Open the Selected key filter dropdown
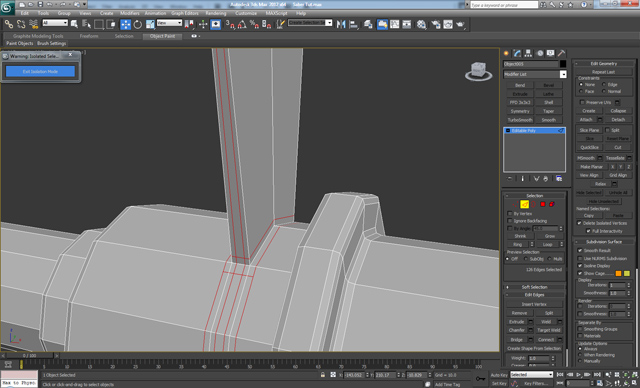Viewport: 640px width, 388px height. (x=531, y=375)
